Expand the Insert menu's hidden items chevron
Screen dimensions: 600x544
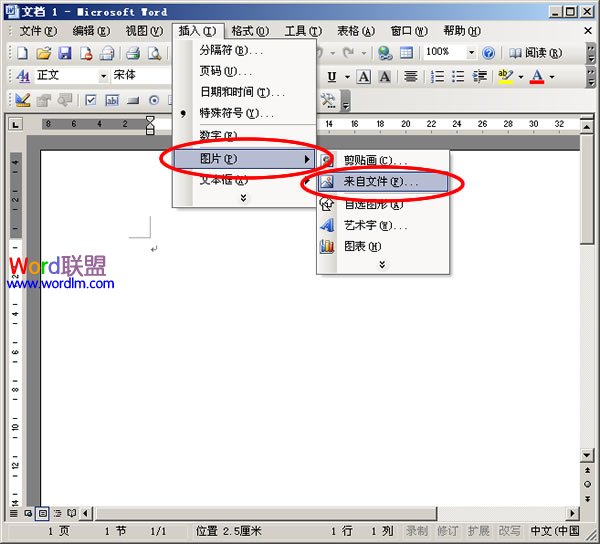click(243, 197)
